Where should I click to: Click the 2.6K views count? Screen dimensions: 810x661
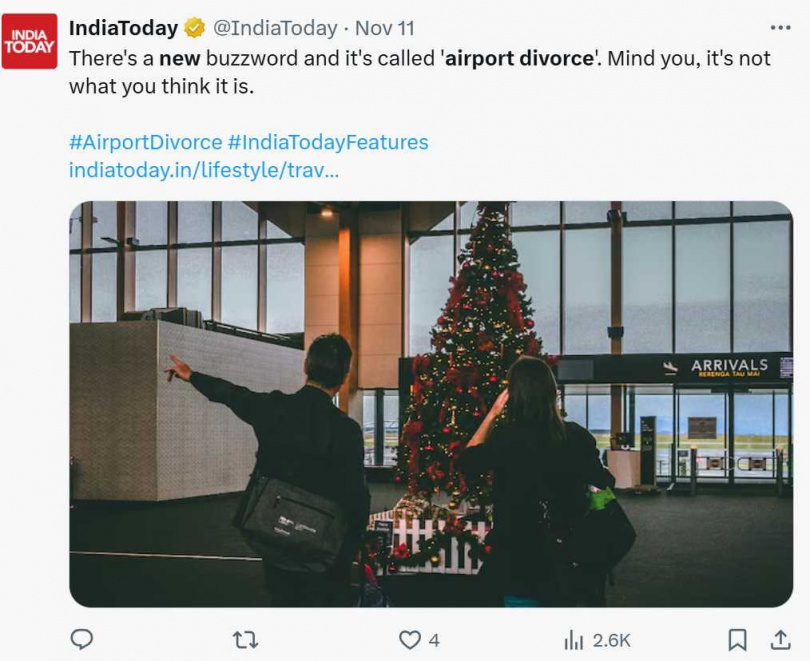point(611,640)
